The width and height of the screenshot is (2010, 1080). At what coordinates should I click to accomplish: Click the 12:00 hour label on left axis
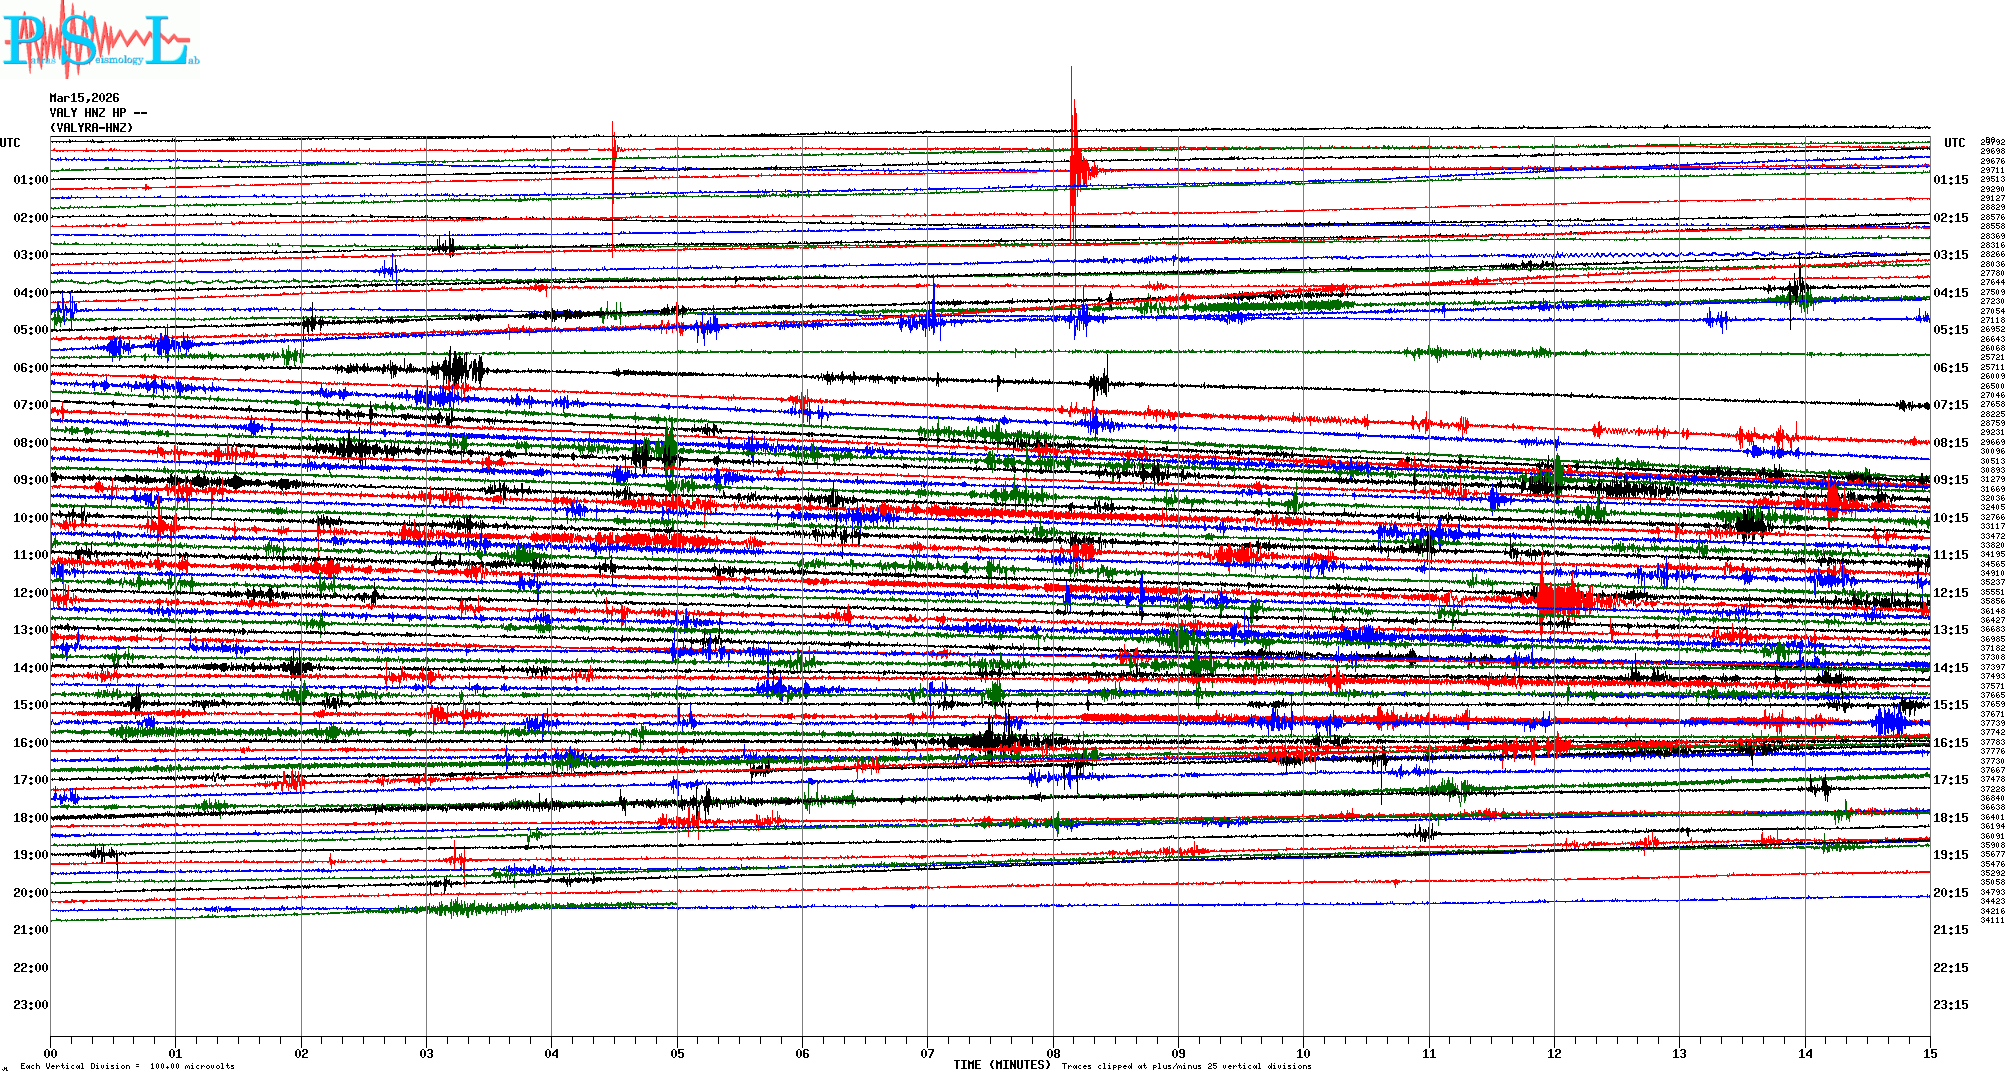pyautogui.click(x=30, y=593)
